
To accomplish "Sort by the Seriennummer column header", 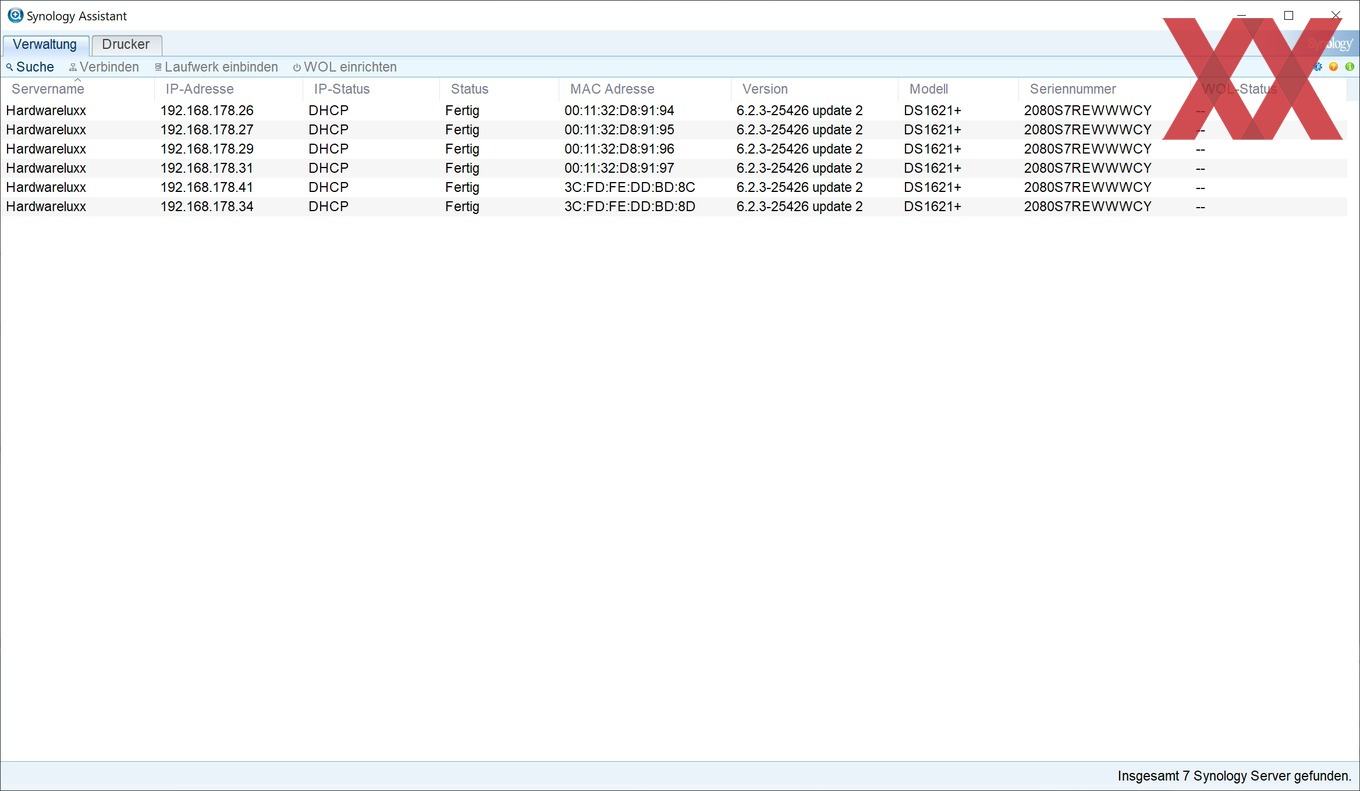I will [1105, 89].
